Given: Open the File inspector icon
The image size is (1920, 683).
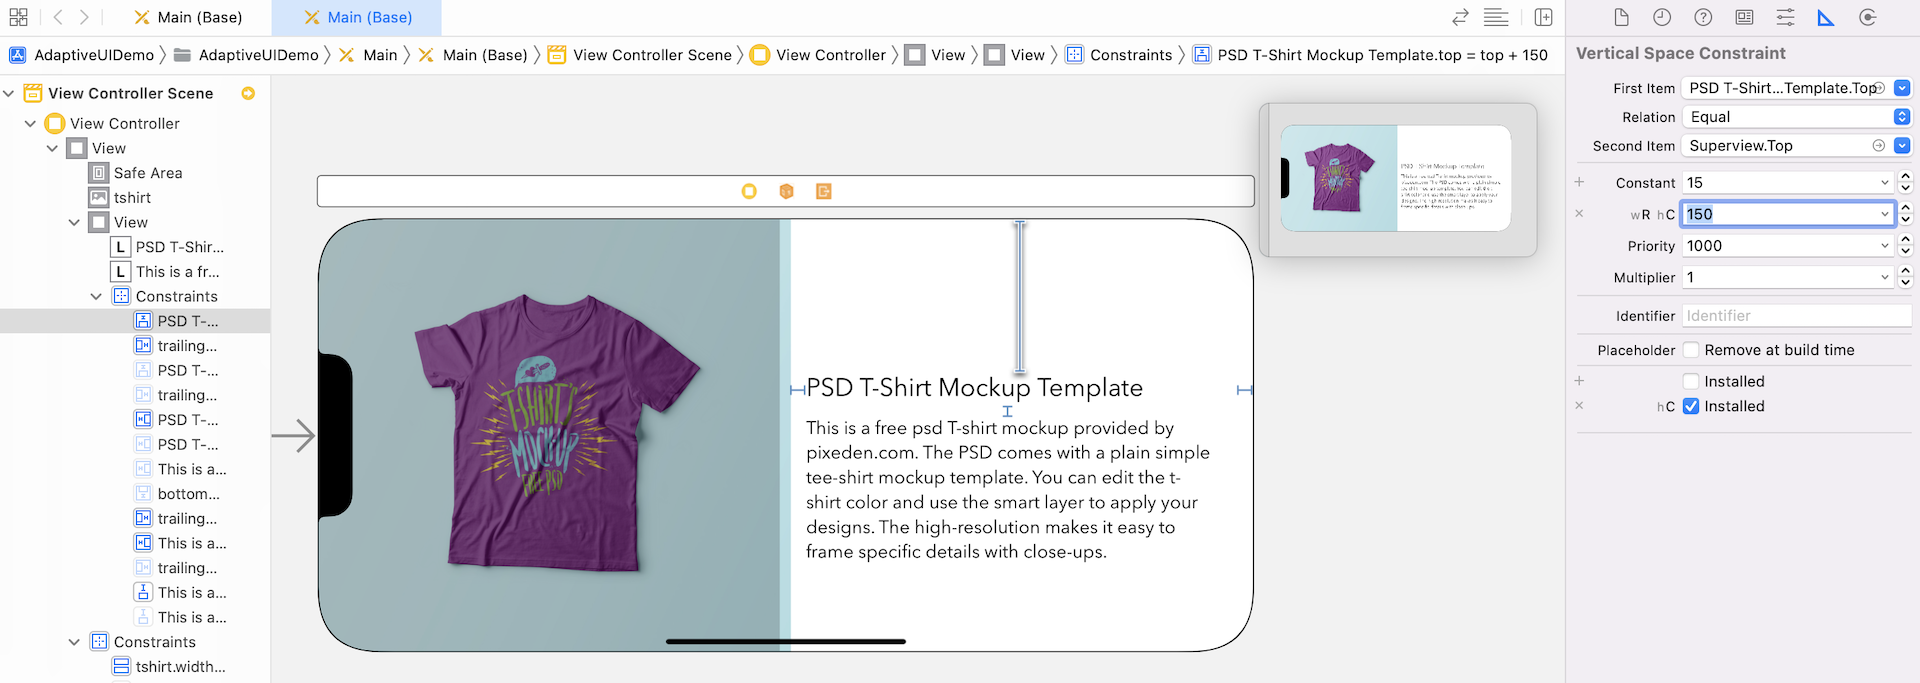Looking at the screenshot, I should coord(1621,17).
